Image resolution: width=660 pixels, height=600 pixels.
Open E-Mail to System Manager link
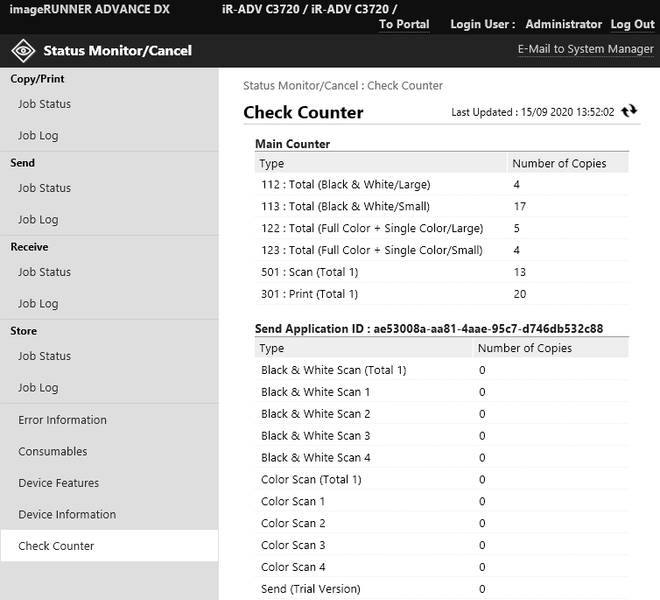pos(585,49)
